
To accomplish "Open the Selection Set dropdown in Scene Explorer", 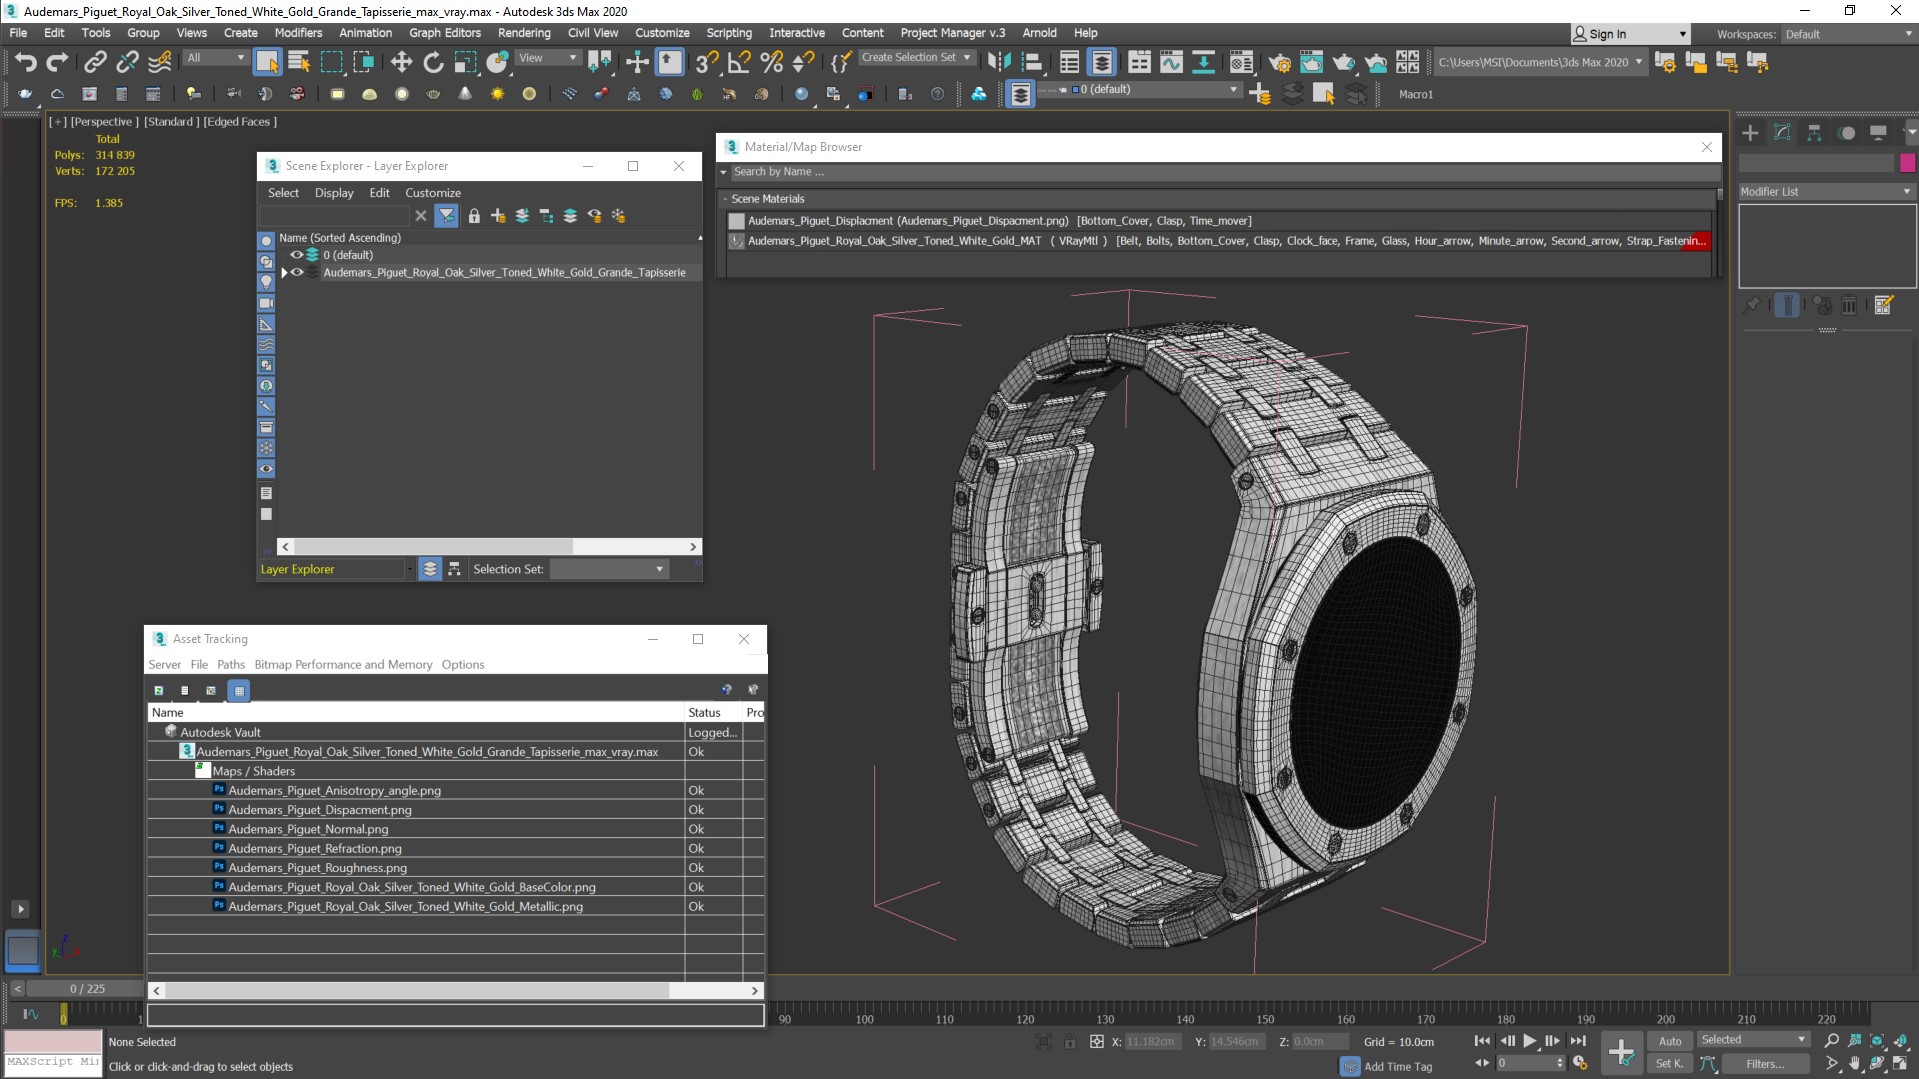I will 609,569.
